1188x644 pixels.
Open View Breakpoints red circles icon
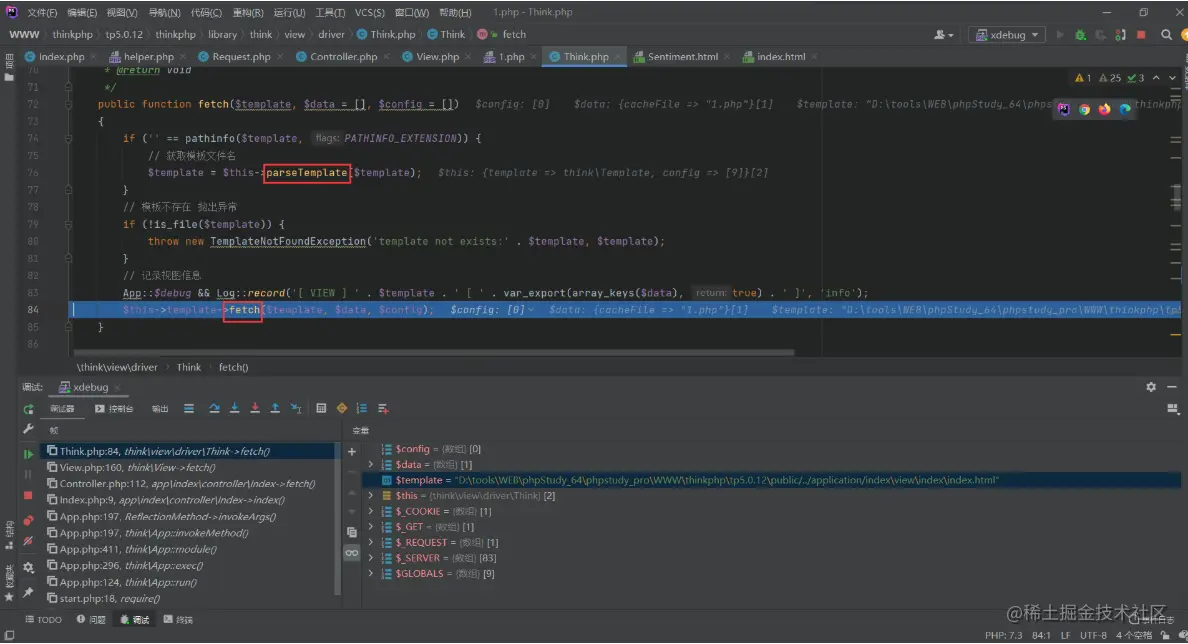click(28, 521)
